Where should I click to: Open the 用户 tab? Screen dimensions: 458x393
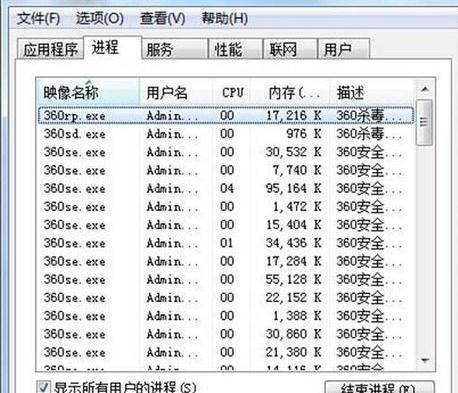(x=344, y=49)
